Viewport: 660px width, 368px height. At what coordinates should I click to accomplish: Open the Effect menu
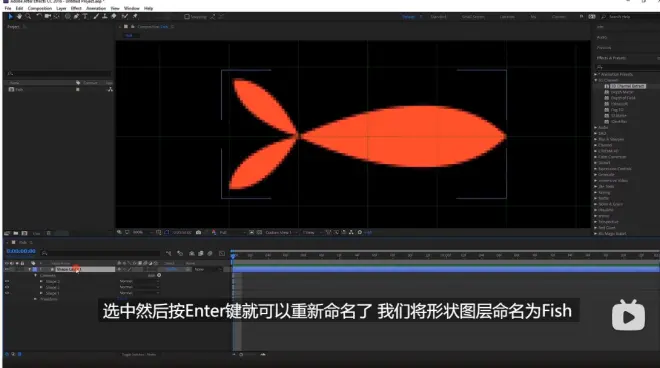pyautogui.click(x=76, y=8)
